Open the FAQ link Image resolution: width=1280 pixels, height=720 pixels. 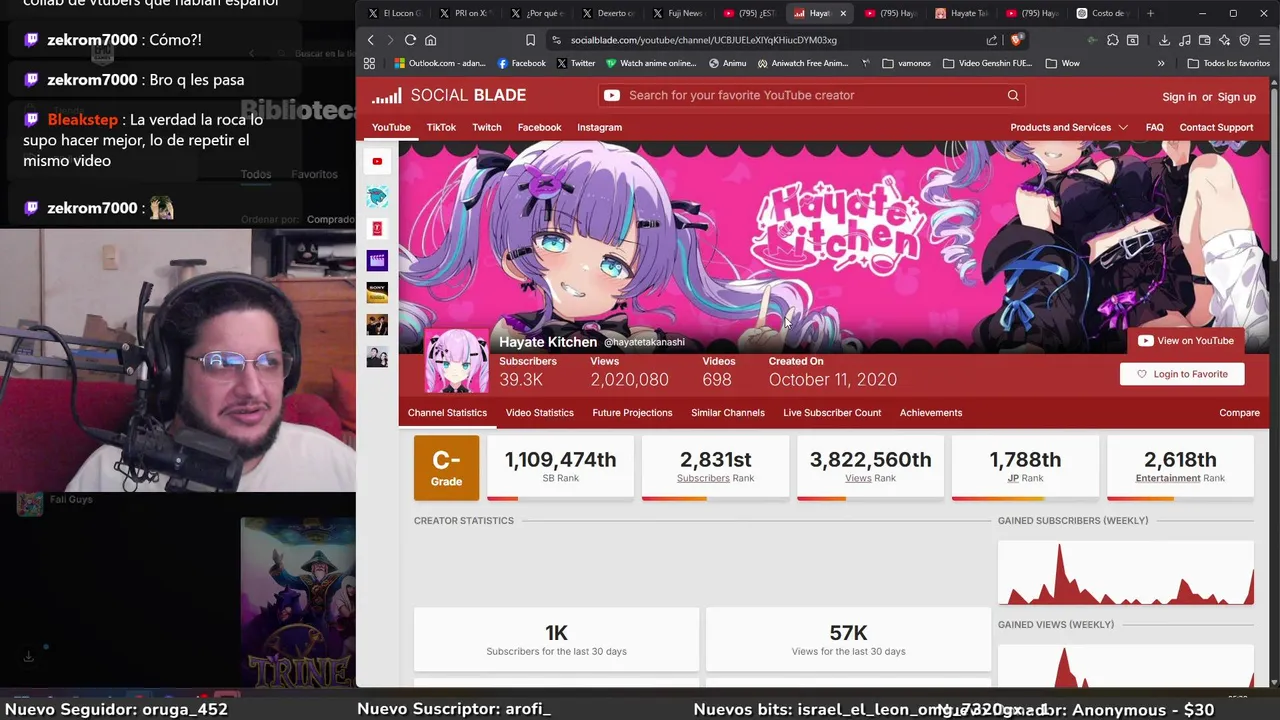[x=1154, y=127]
